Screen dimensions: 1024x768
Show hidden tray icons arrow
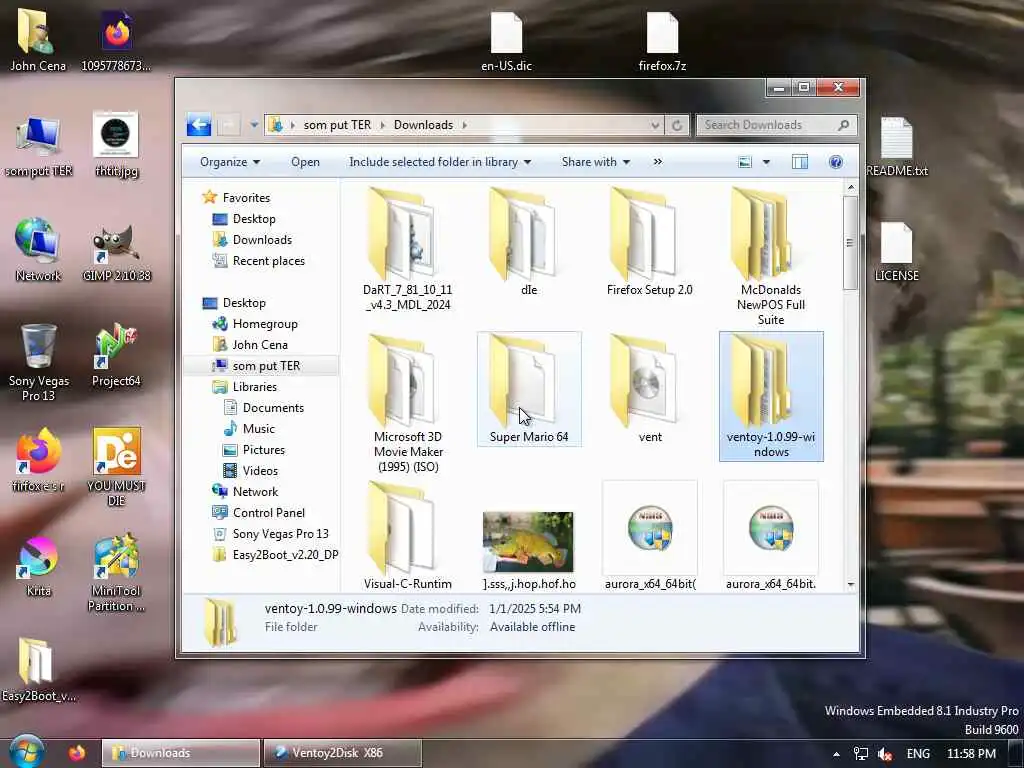click(x=836, y=754)
